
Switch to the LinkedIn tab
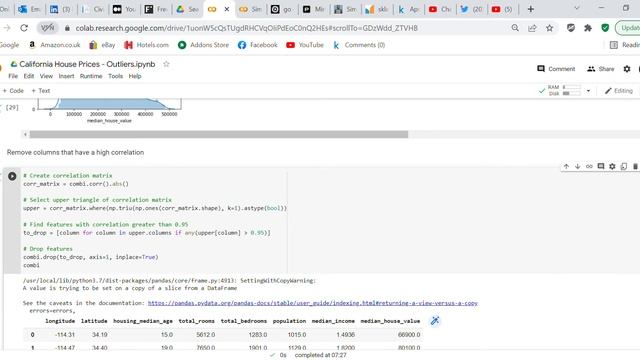60,9
